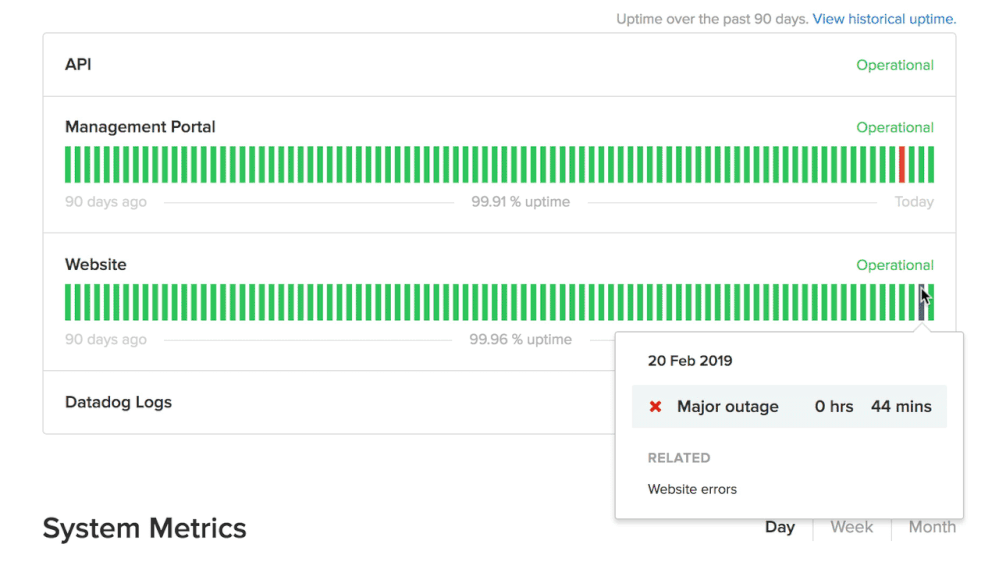Viewport: 999px width, 562px height.
Task: Click the red outage bar in Management Portal
Action: [x=902, y=164]
